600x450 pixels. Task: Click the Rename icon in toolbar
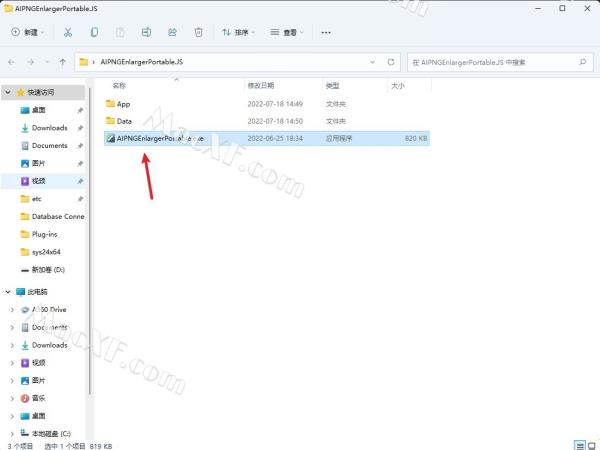point(146,32)
